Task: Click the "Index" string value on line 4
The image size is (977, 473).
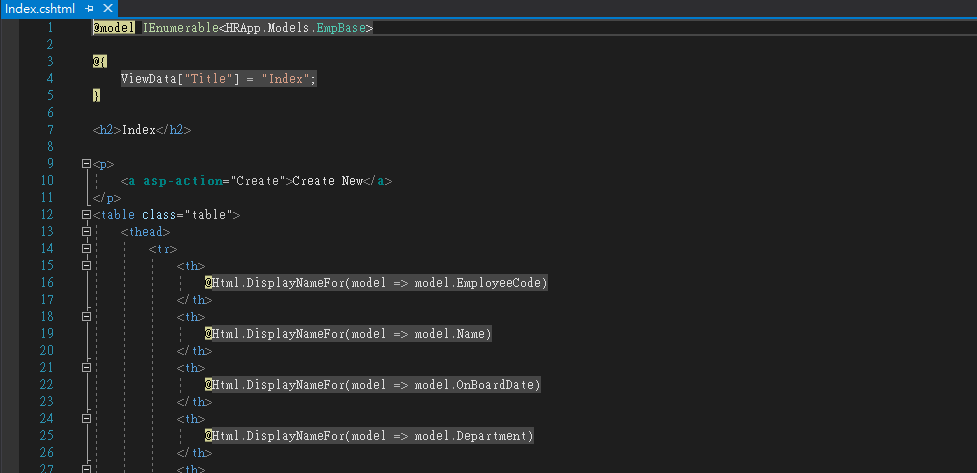Action: (x=285, y=79)
